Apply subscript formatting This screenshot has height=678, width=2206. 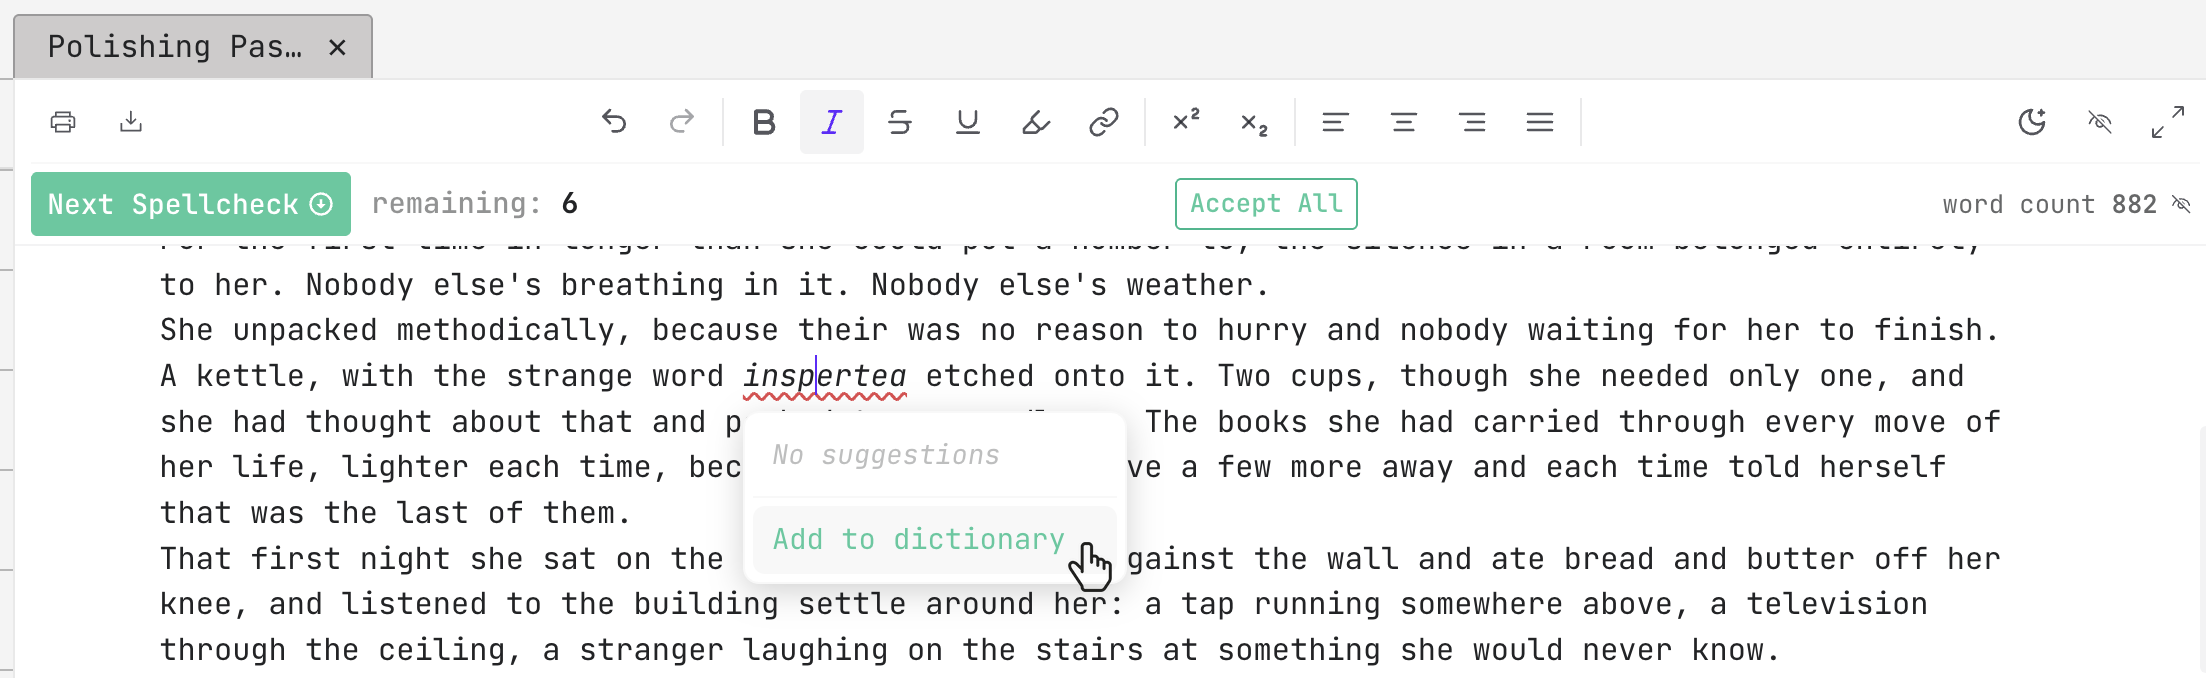(x=1254, y=122)
